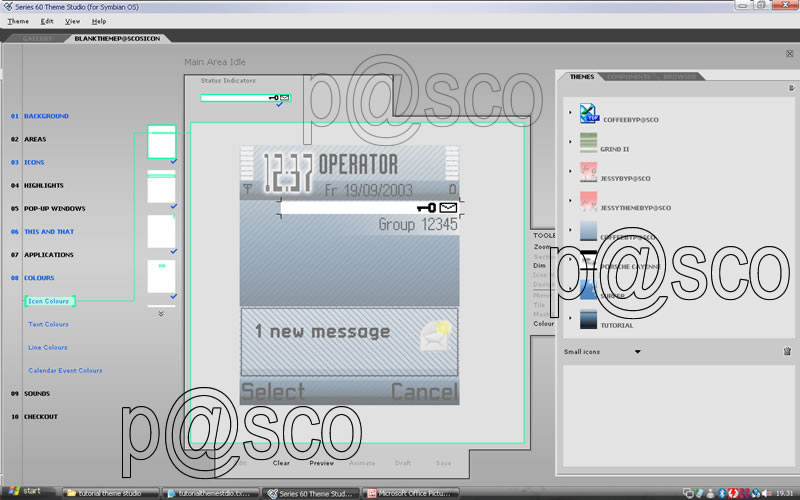Expand the TUTORIAL theme entry
This screenshot has height=500, width=800.
(x=570, y=318)
